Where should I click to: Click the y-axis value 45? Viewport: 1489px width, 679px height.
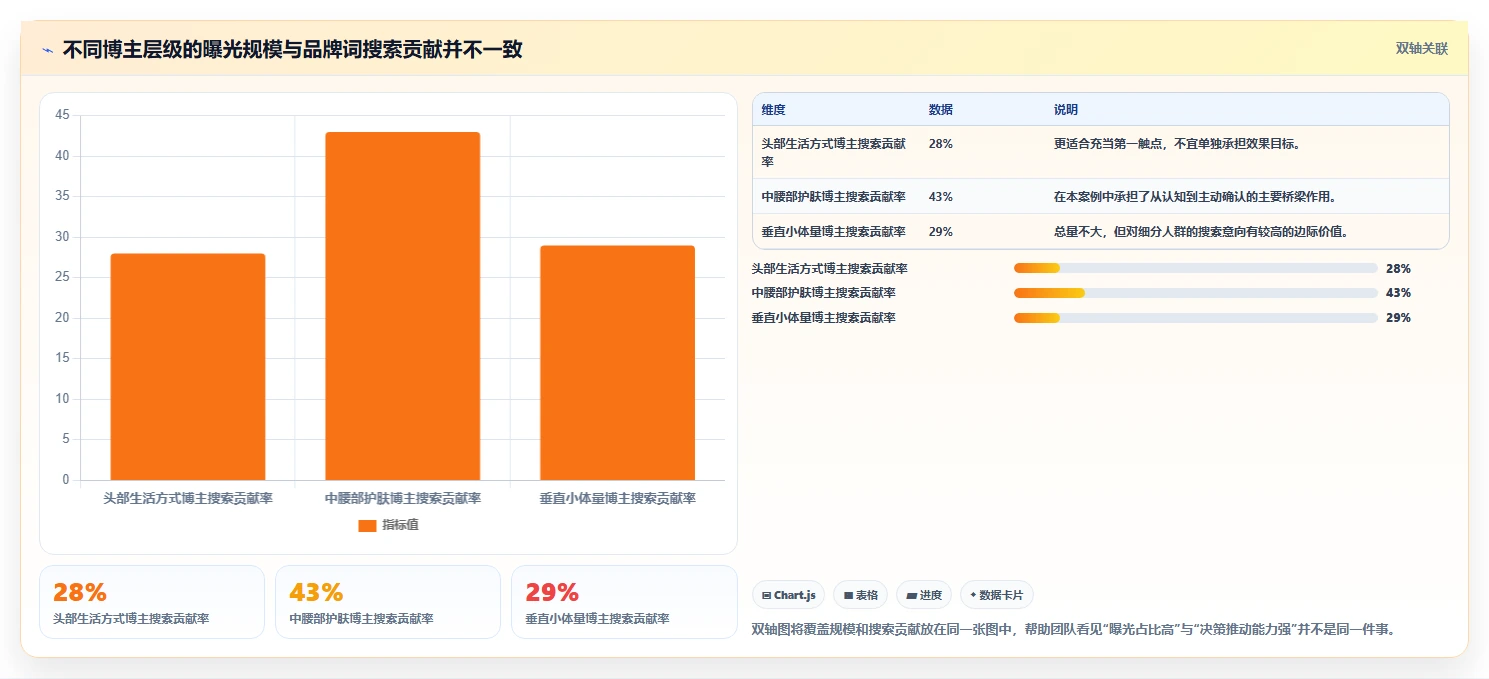pos(62,115)
